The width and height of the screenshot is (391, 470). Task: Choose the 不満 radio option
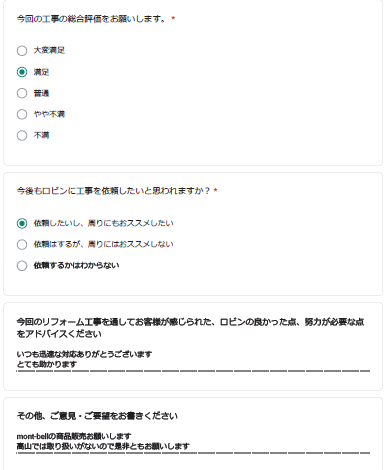point(22,135)
